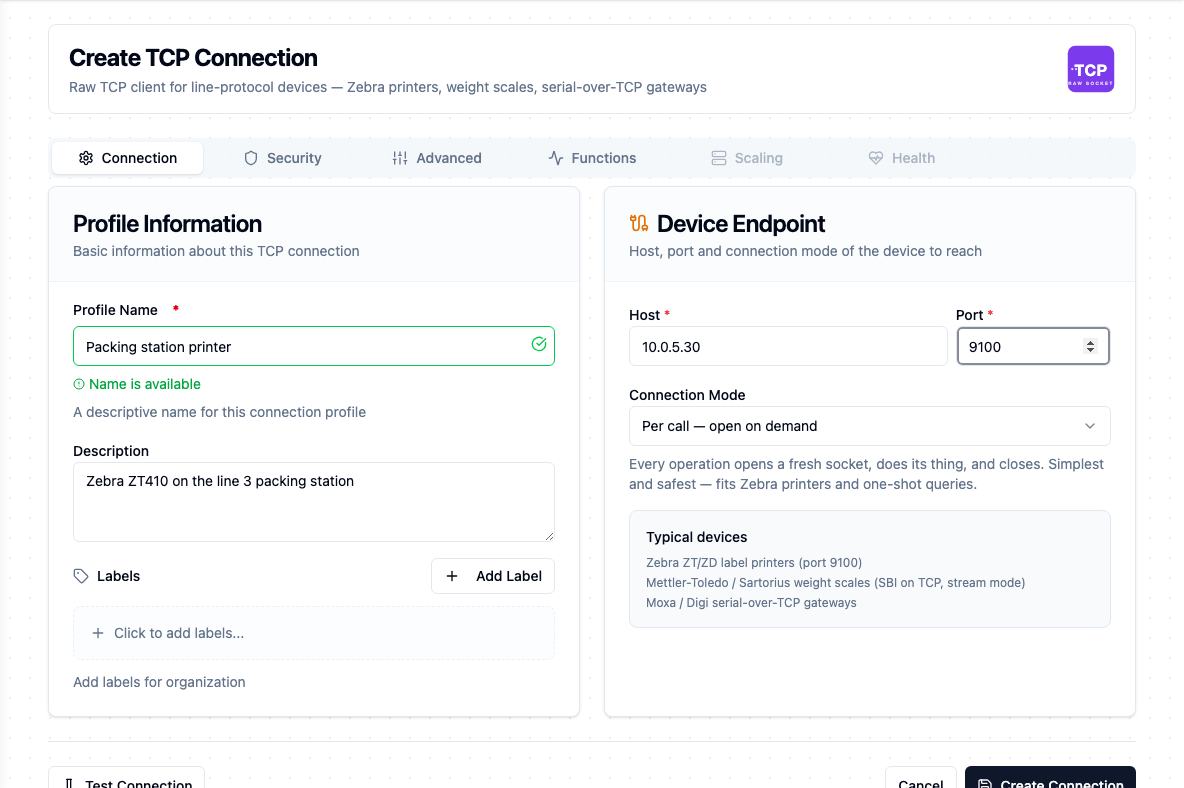Focus the Host input field
This screenshot has width=1184, height=788.
point(788,346)
